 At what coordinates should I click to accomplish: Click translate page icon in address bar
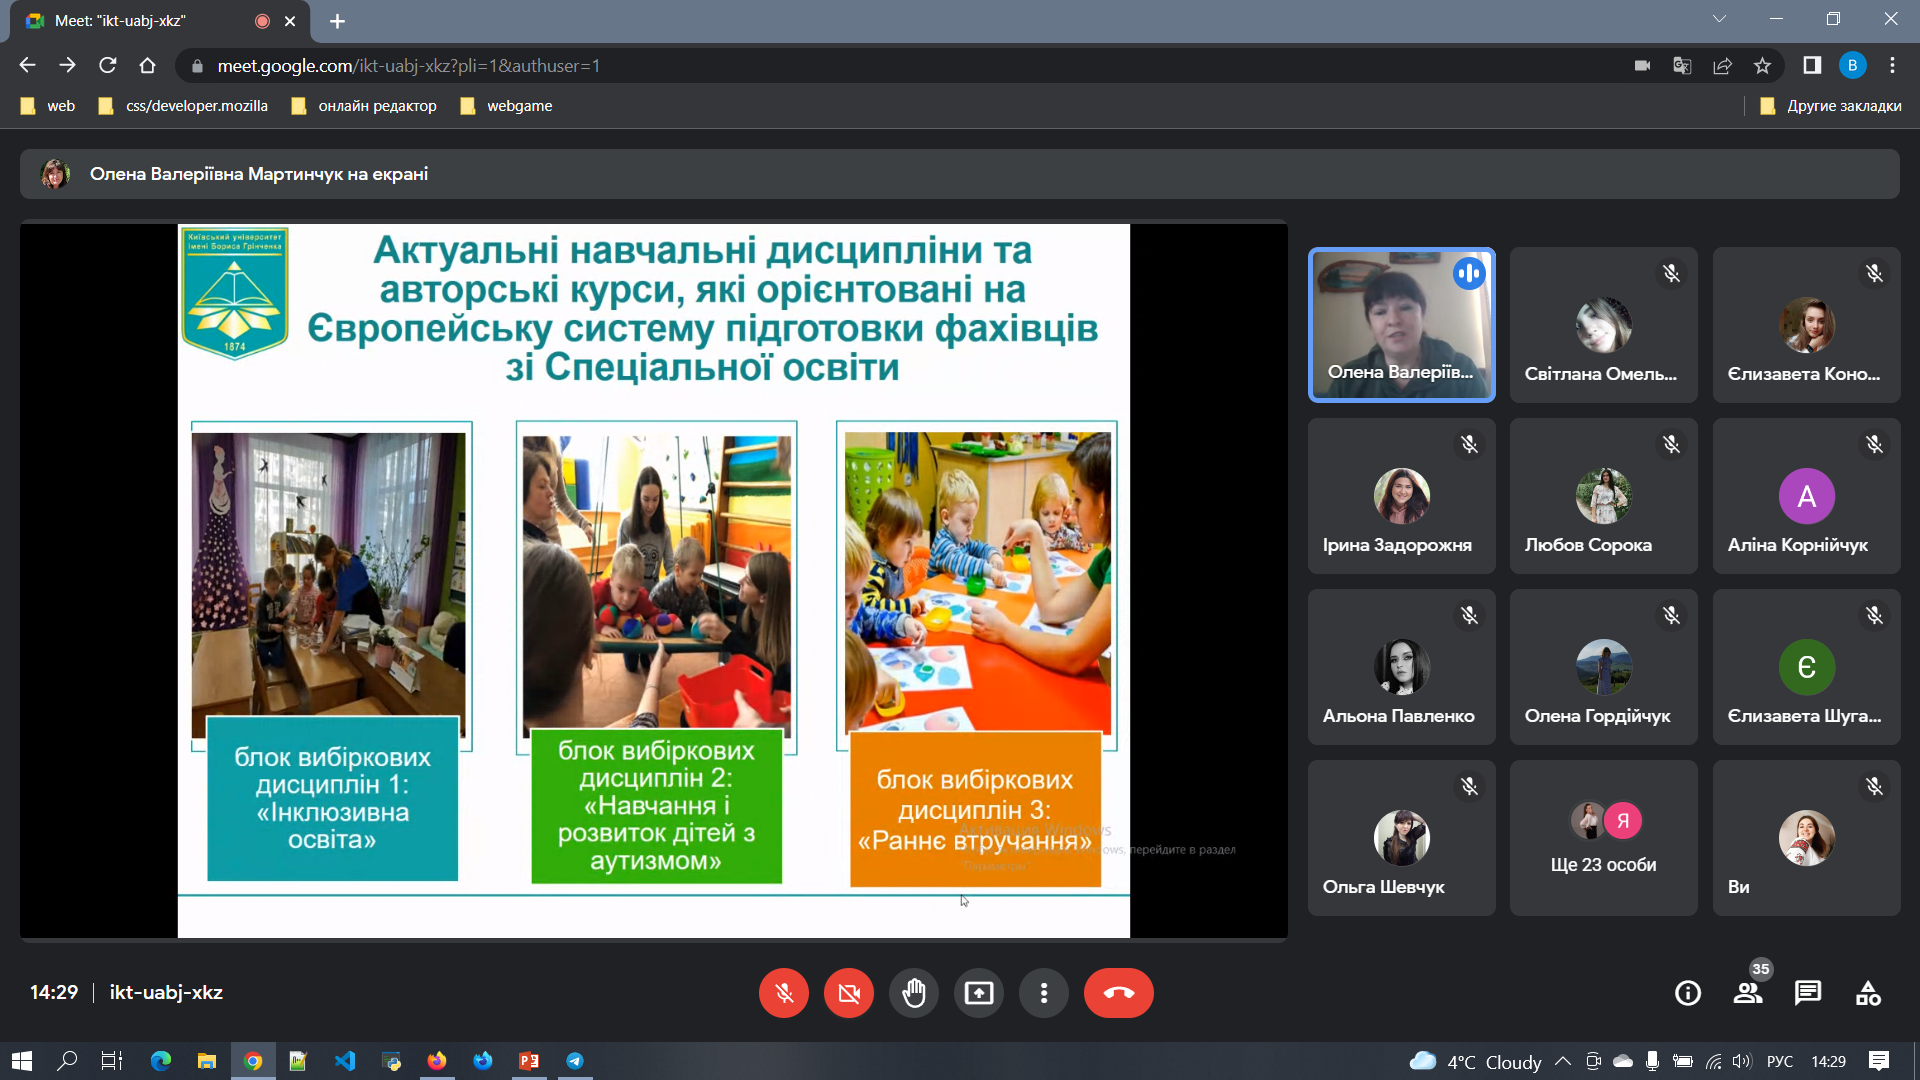point(1682,66)
